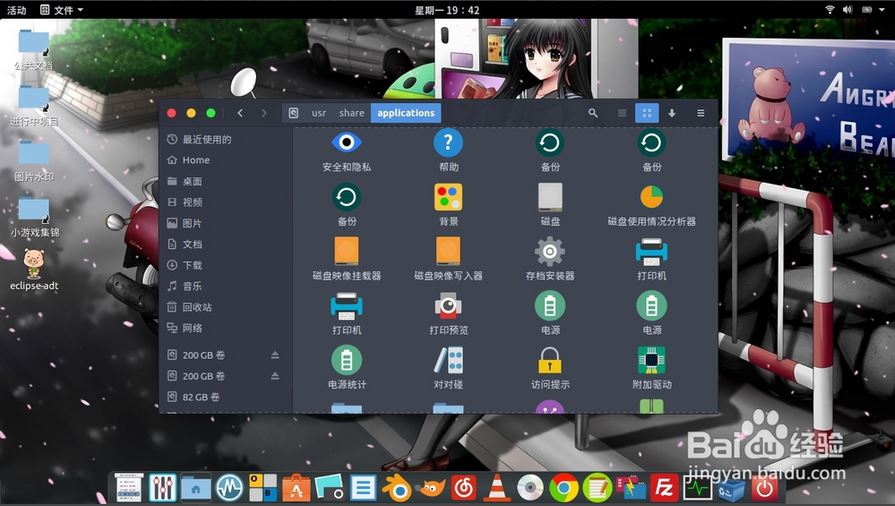This screenshot has width=895, height=506.
Task: Click the search magnifier in file manager
Action: pos(593,113)
